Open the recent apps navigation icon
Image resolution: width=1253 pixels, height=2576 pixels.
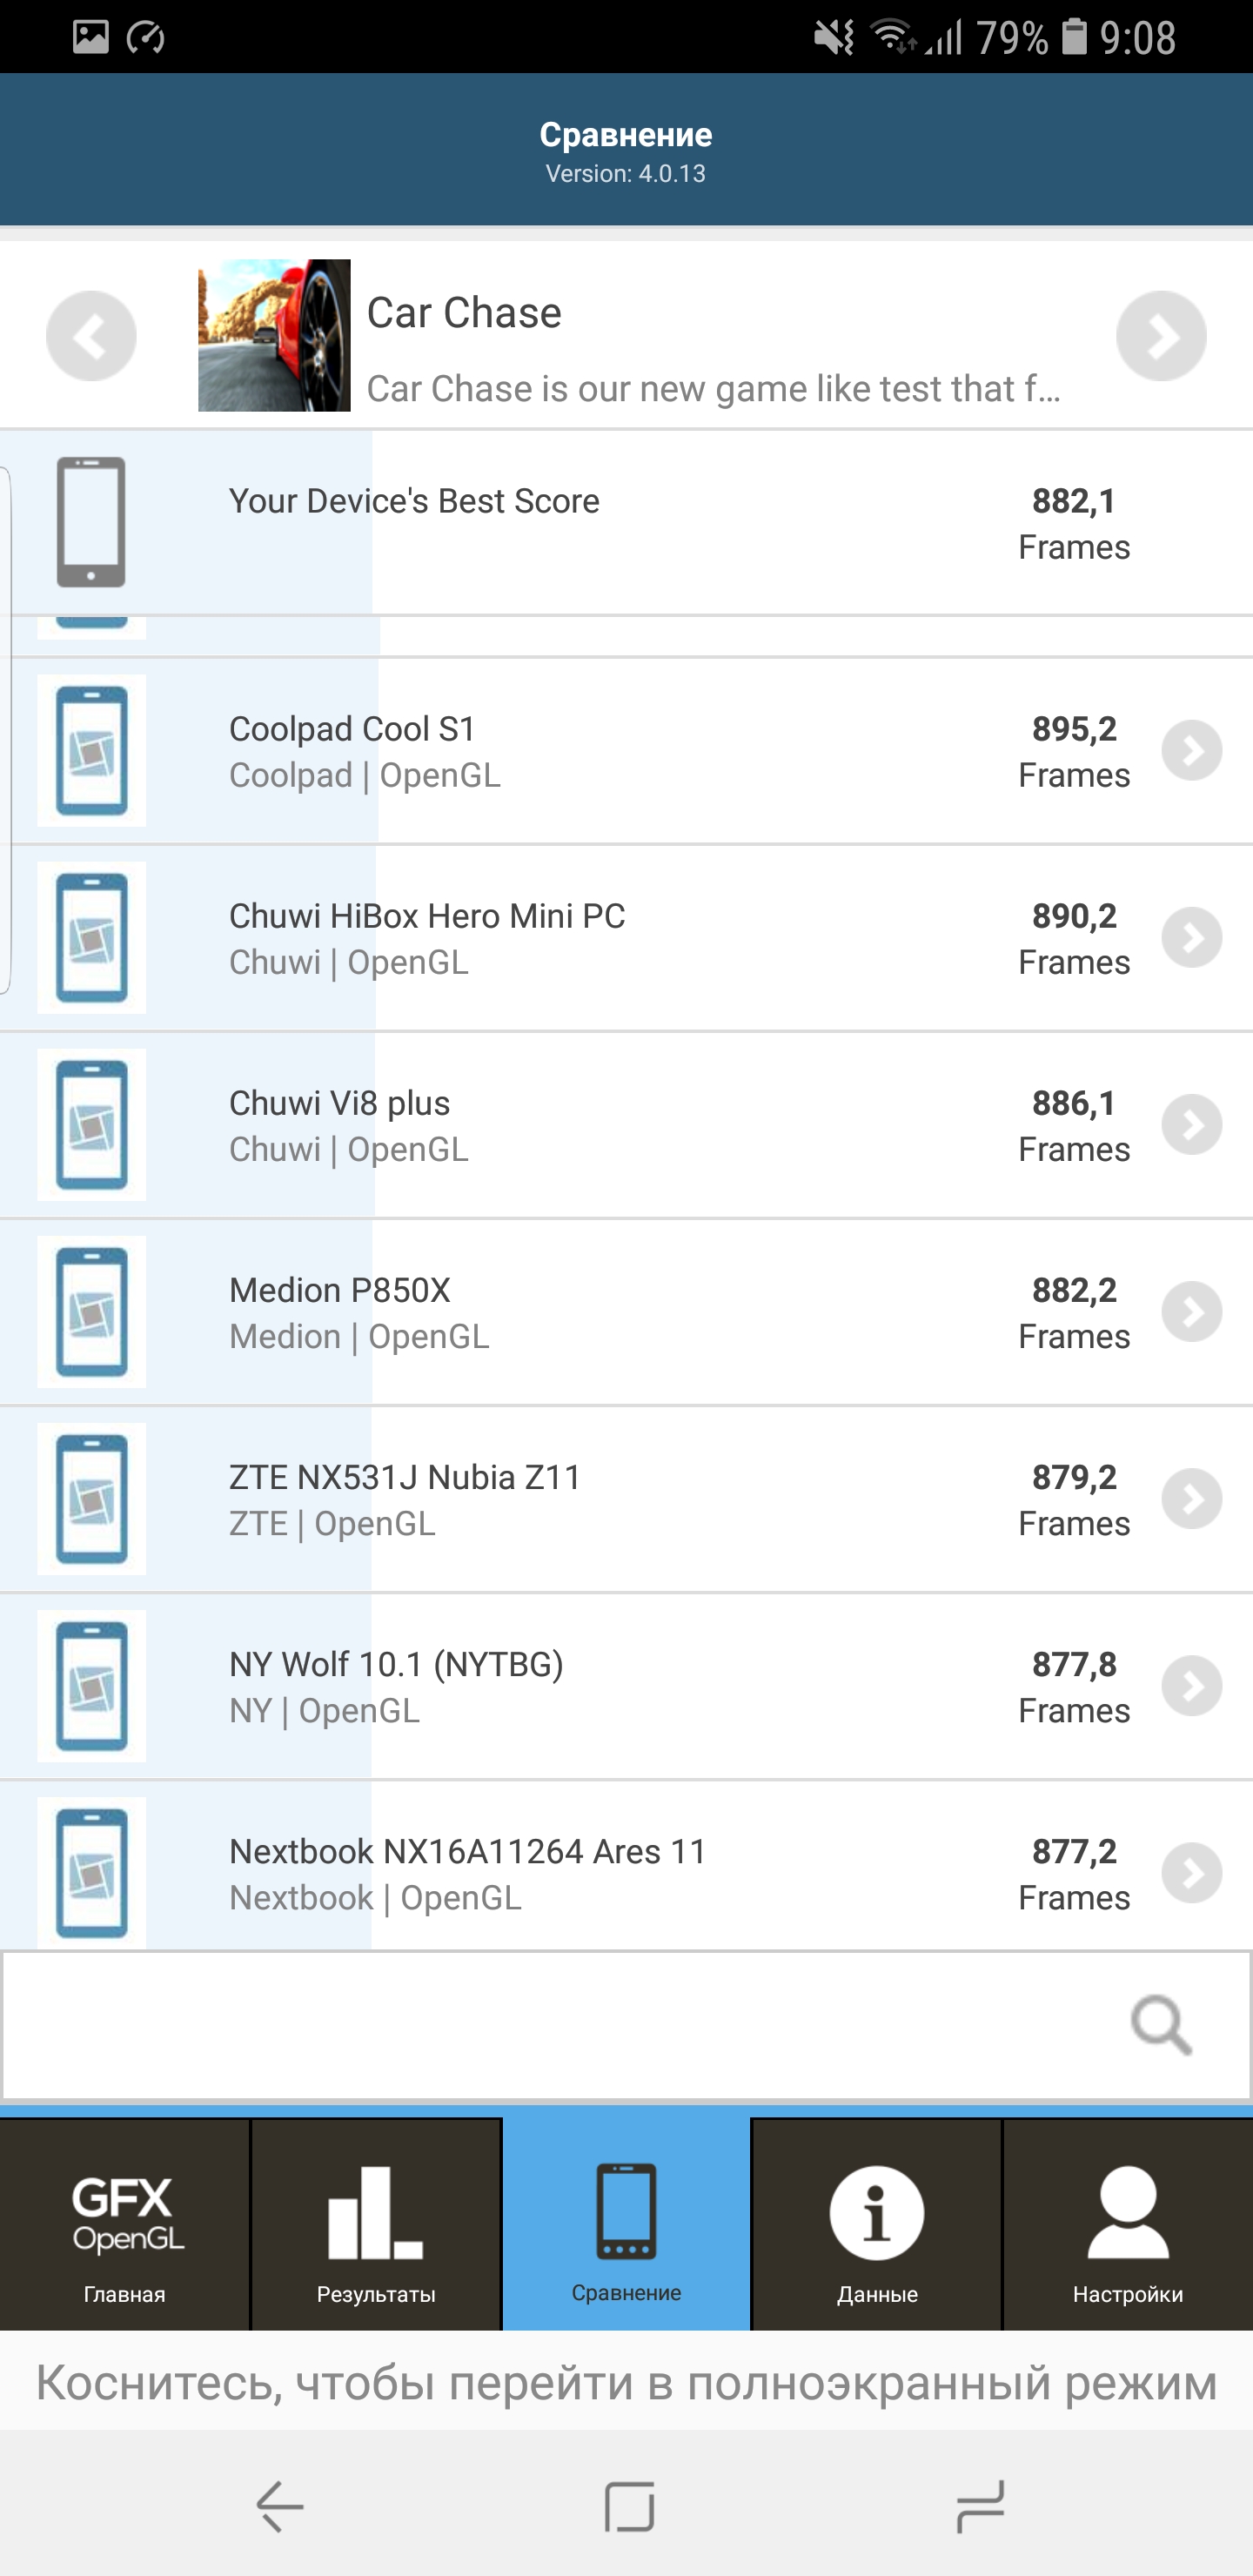(979, 2506)
